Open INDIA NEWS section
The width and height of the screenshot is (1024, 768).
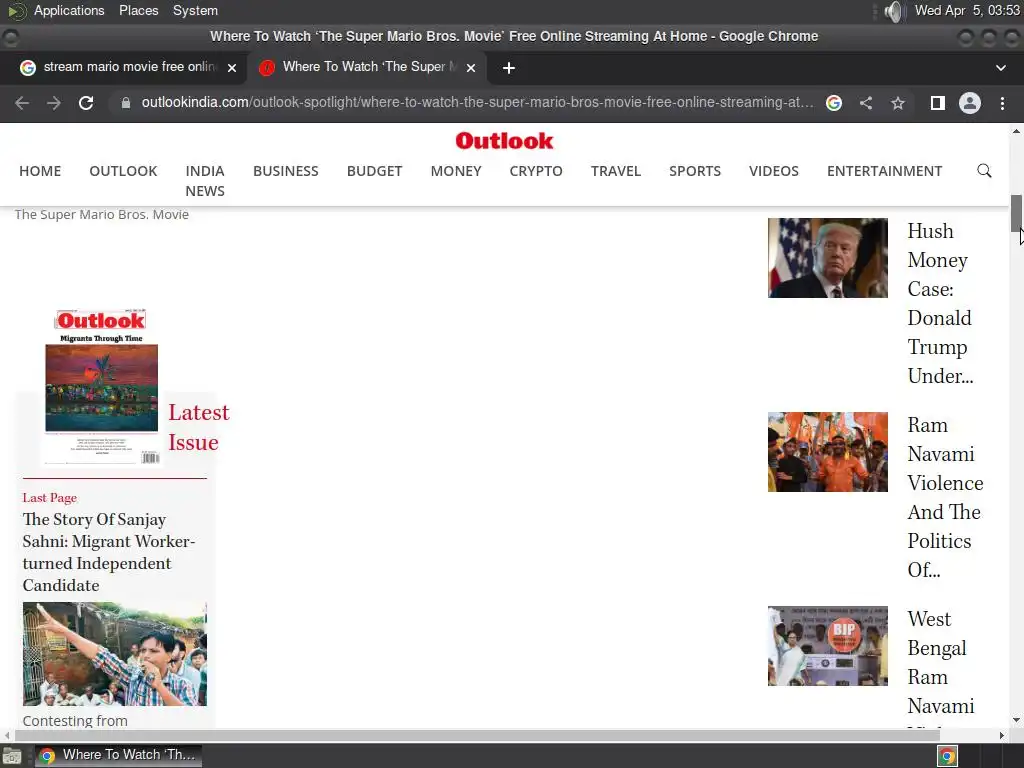pos(205,181)
